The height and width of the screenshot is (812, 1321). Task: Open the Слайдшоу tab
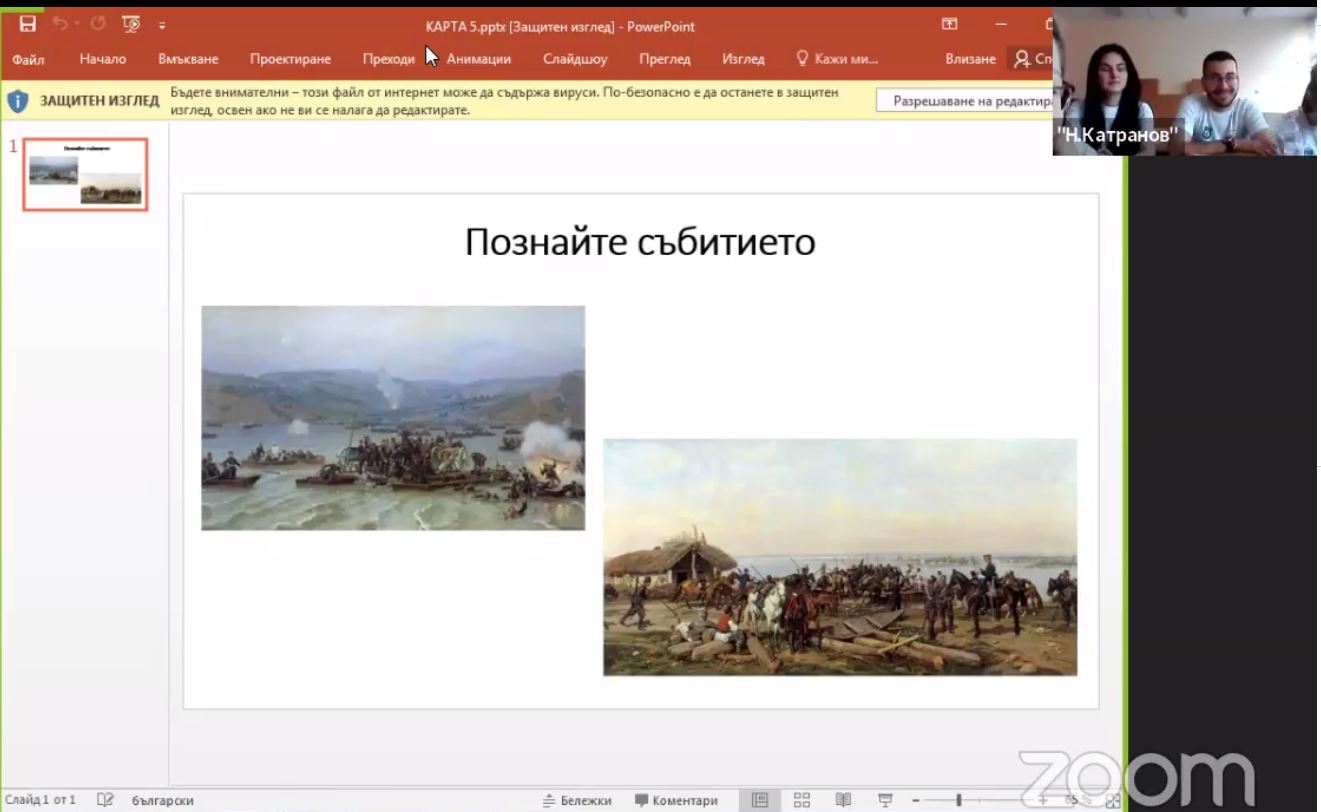(575, 59)
